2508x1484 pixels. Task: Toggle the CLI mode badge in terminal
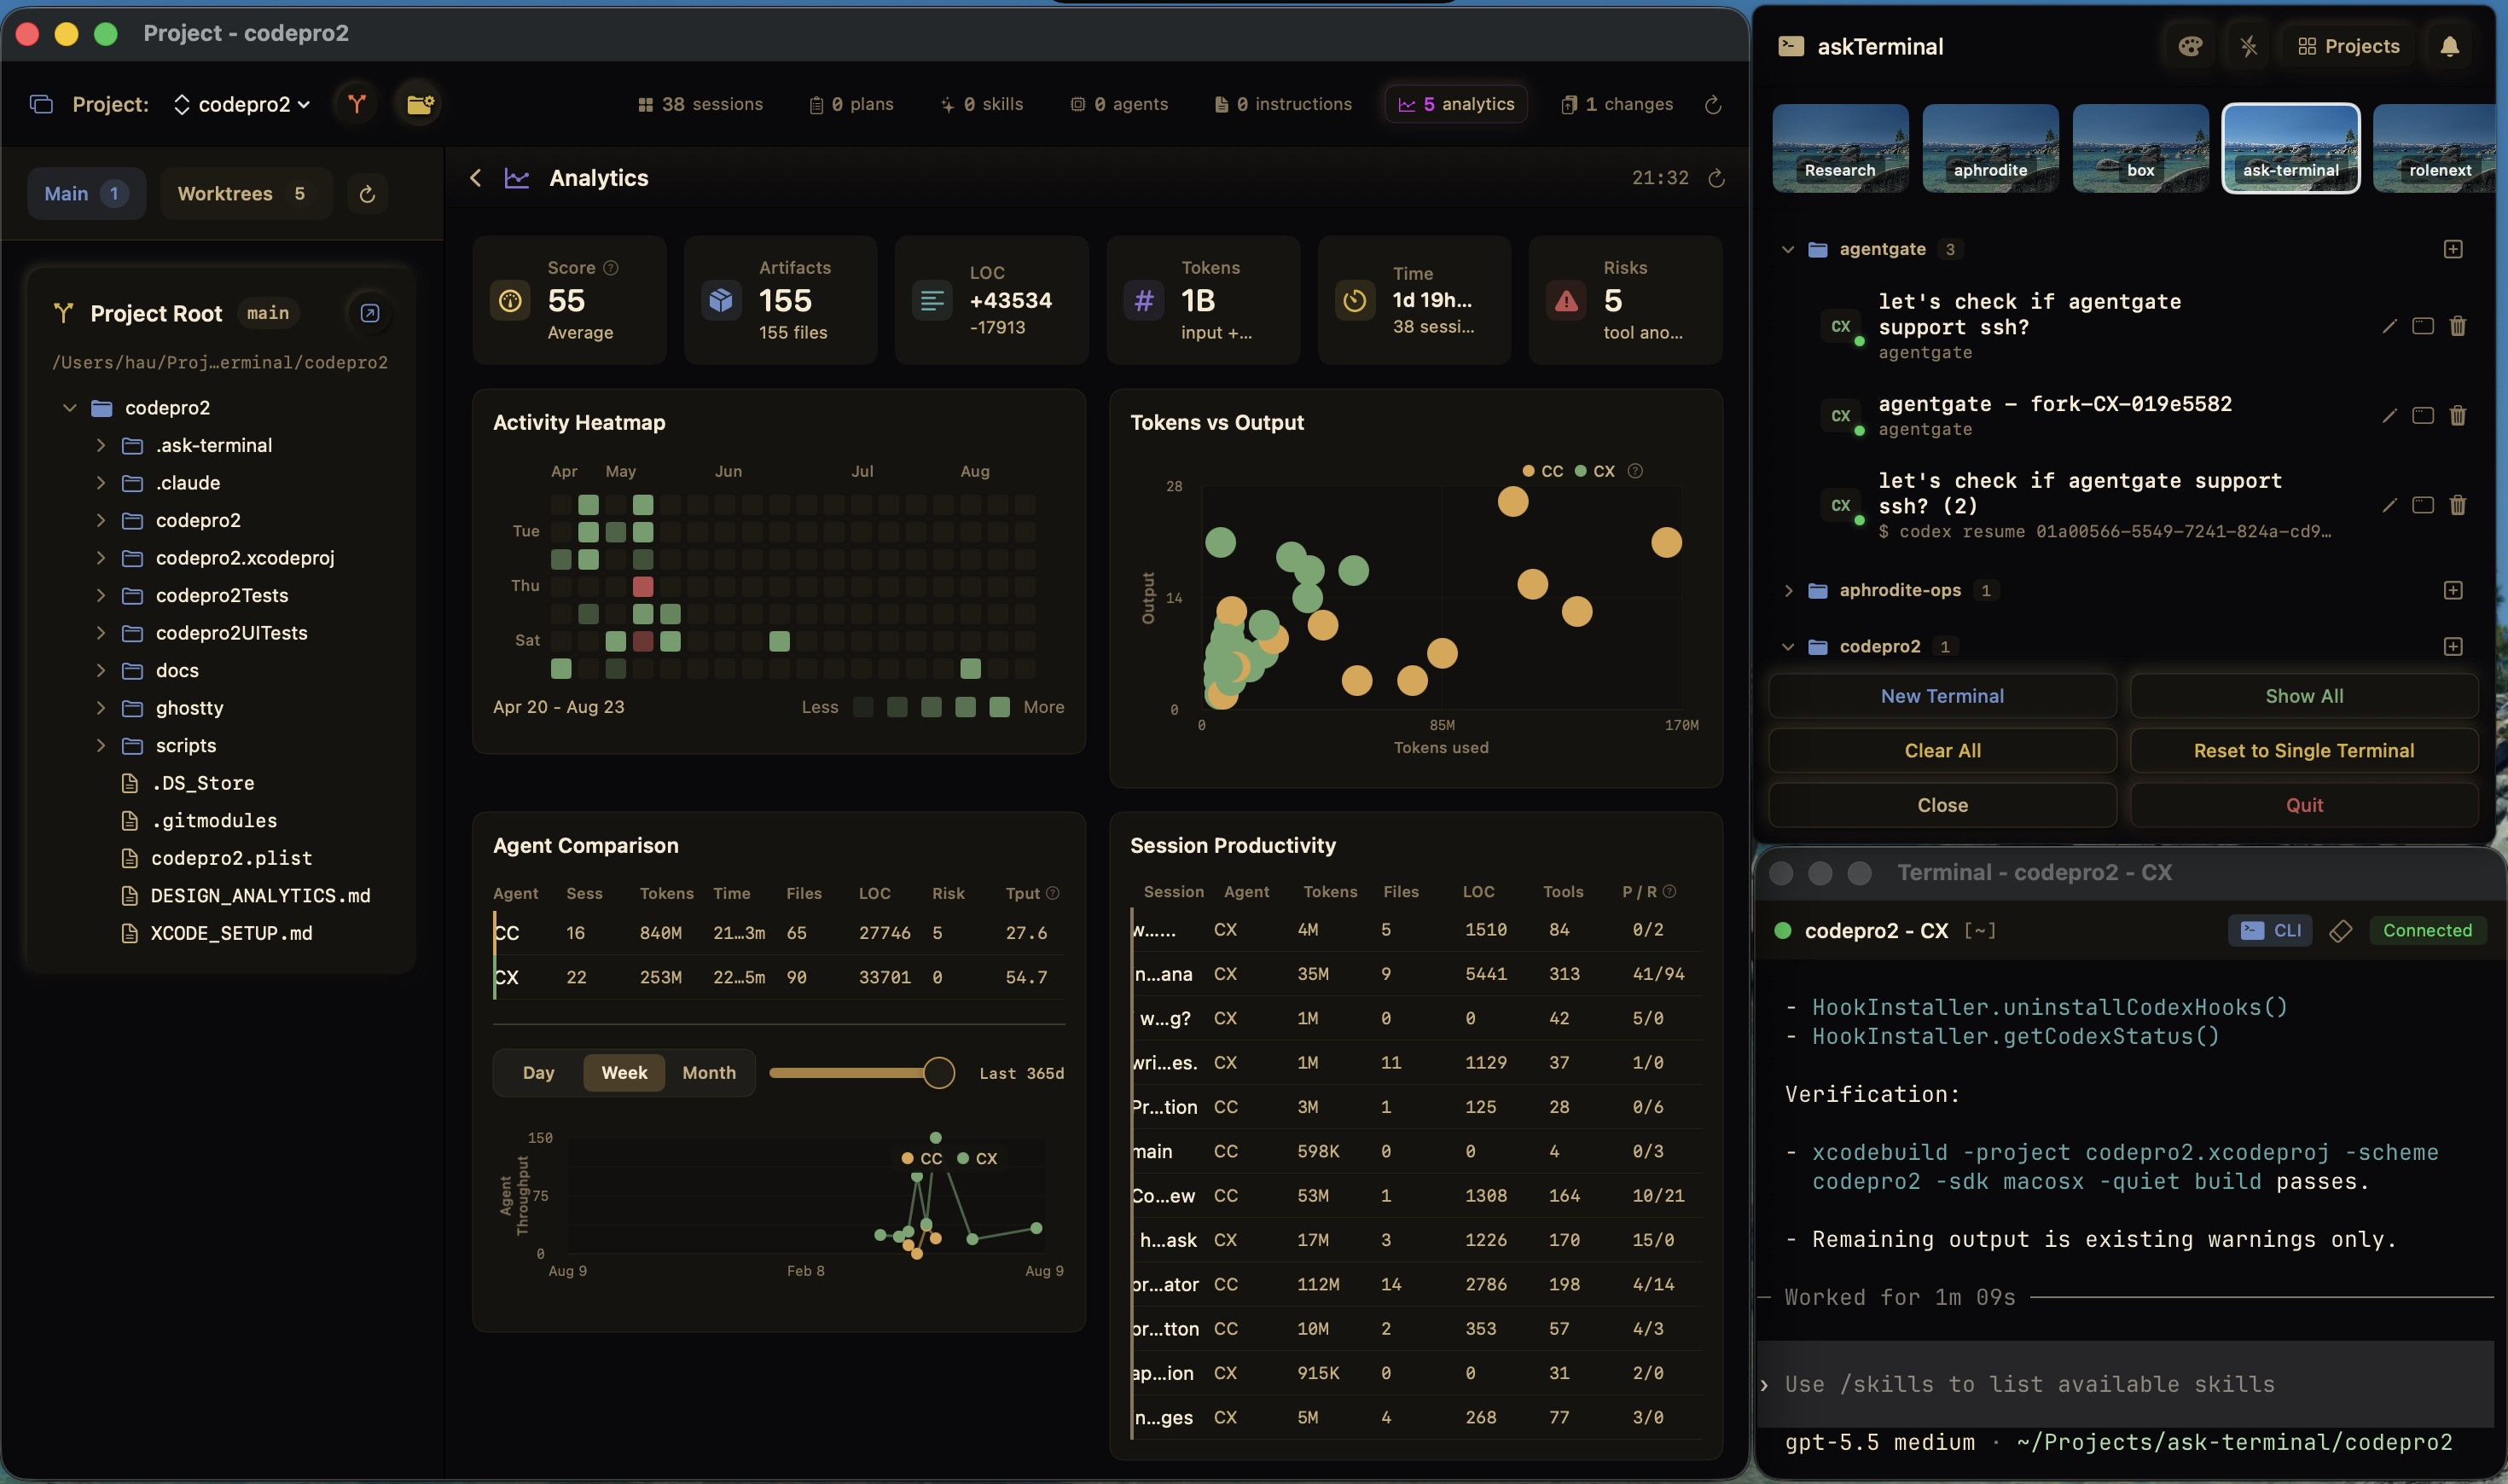click(x=2270, y=931)
